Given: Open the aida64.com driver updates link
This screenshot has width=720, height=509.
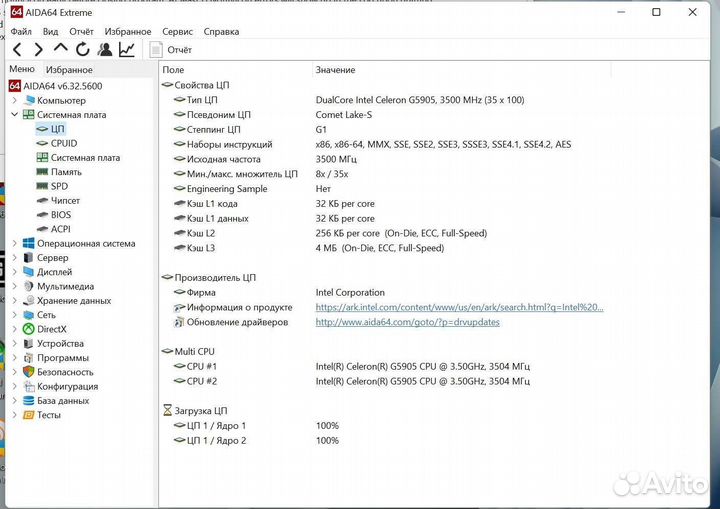Looking at the screenshot, I should point(407,322).
